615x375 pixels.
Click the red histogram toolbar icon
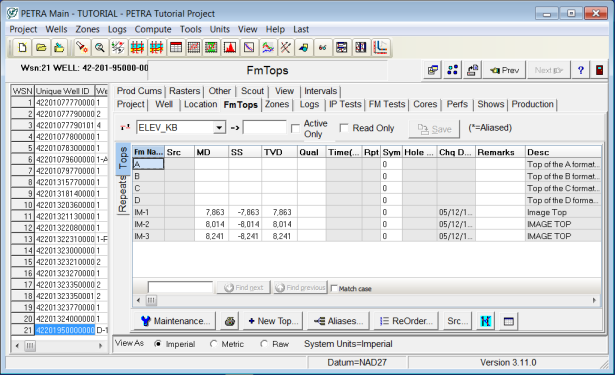point(230,48)
